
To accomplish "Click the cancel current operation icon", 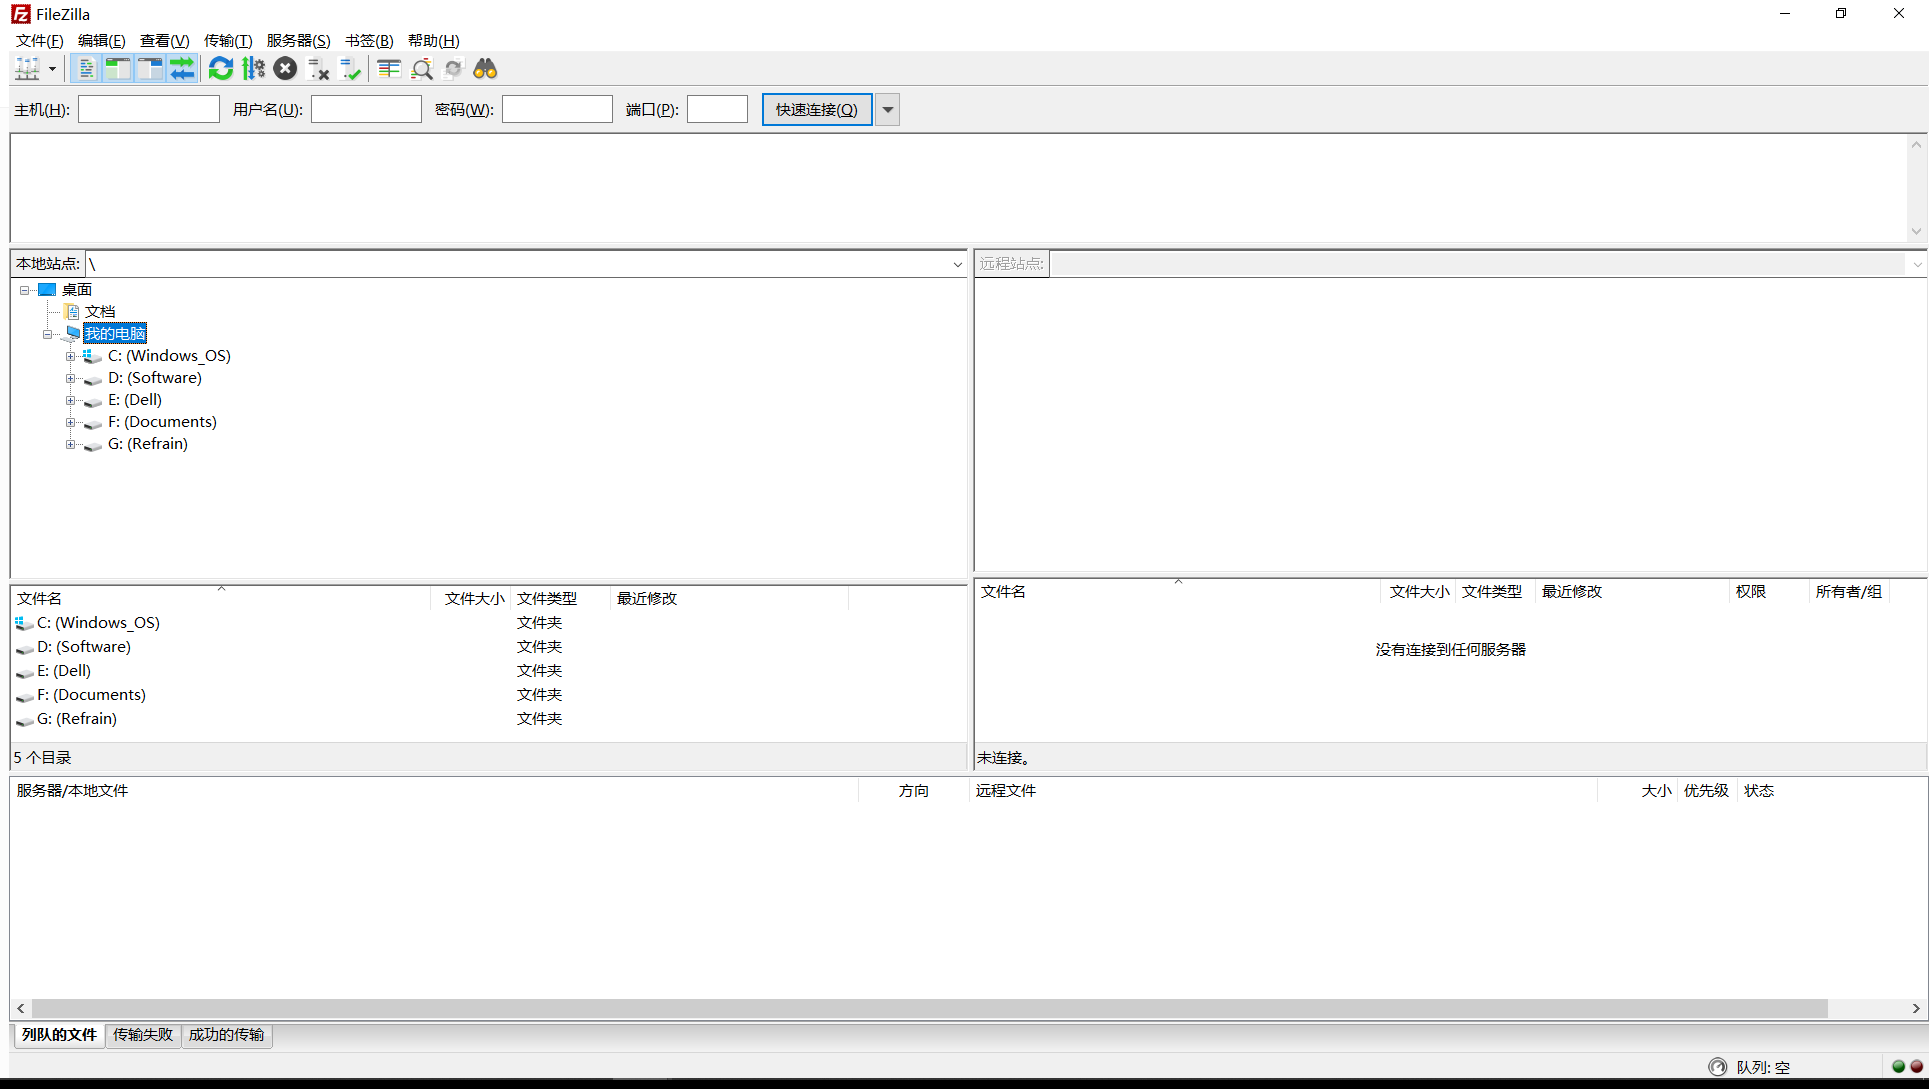I will tap(285, 69).
